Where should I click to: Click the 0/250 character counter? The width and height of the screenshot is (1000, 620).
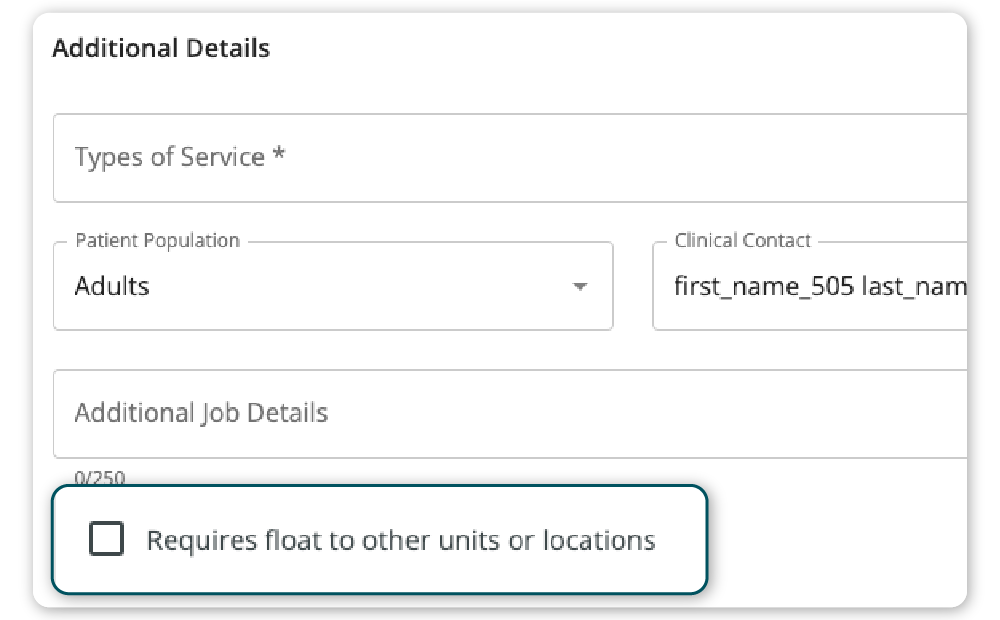click(x=100, y=477)
